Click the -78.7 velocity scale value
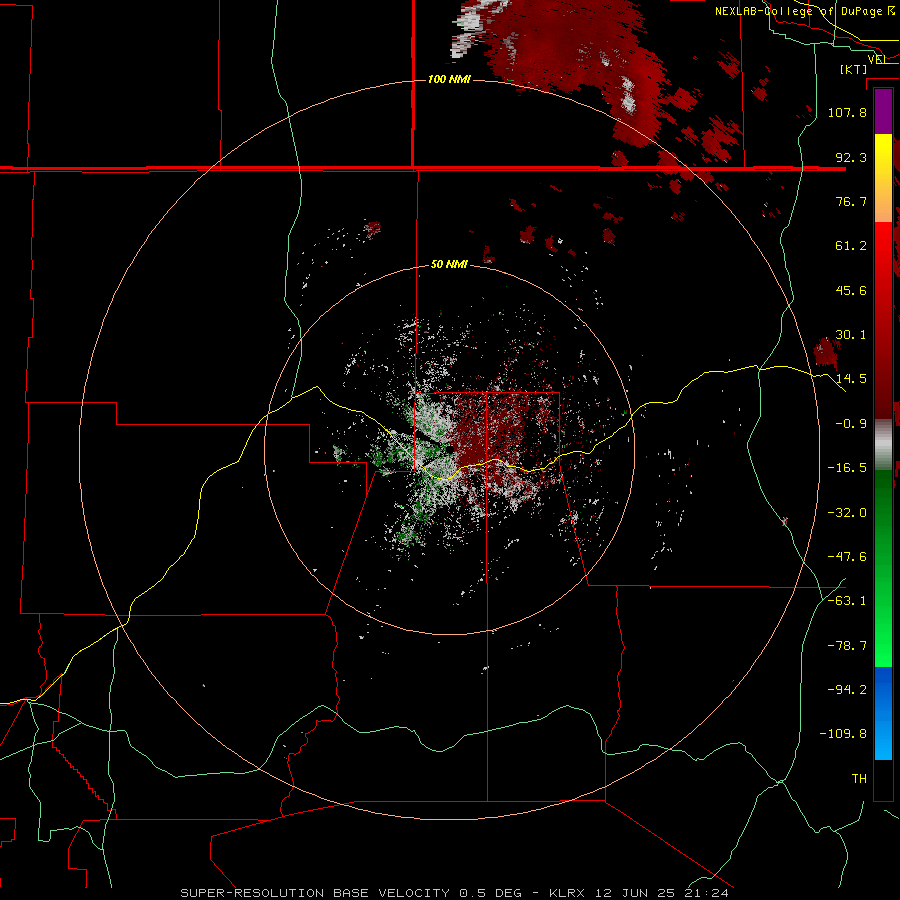Image resolution: width=900 pixels, height=900 pixels. [x=847, y=646]
